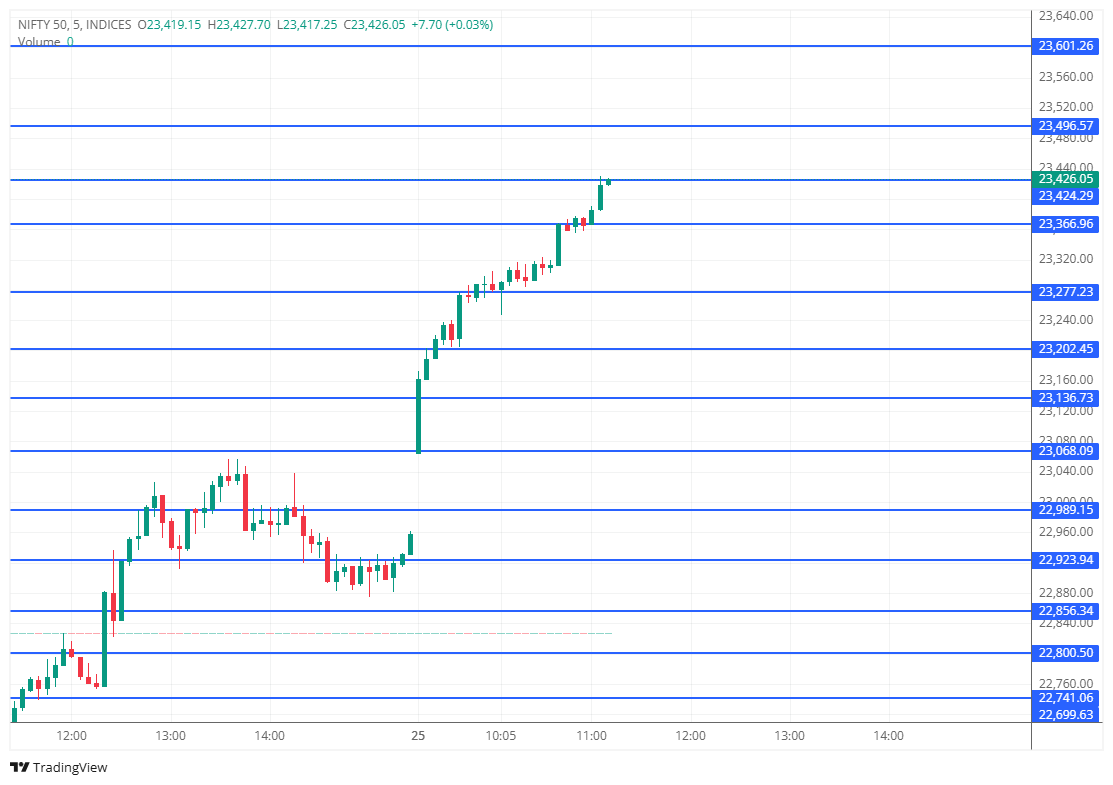Select the 23,277.23 price level tag
Screen dimensions: 1113x785
tap(1064, 292)
